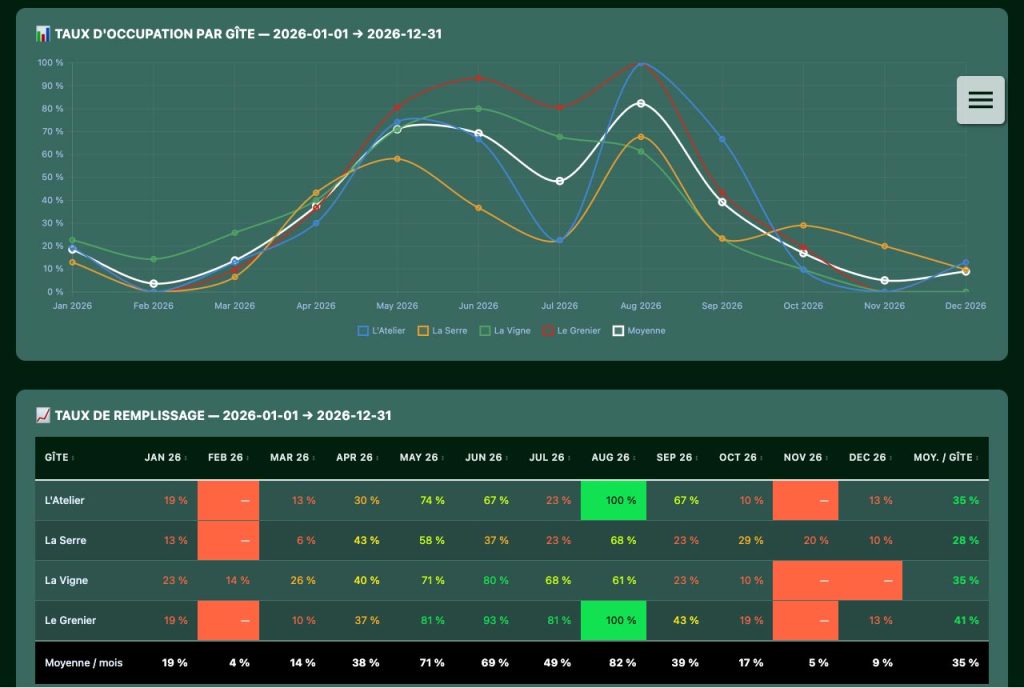The height and width of the screenshot is (688, 1024).
Task: Click La Vigne data point at Jun 2026
Action: pos(479,109)
